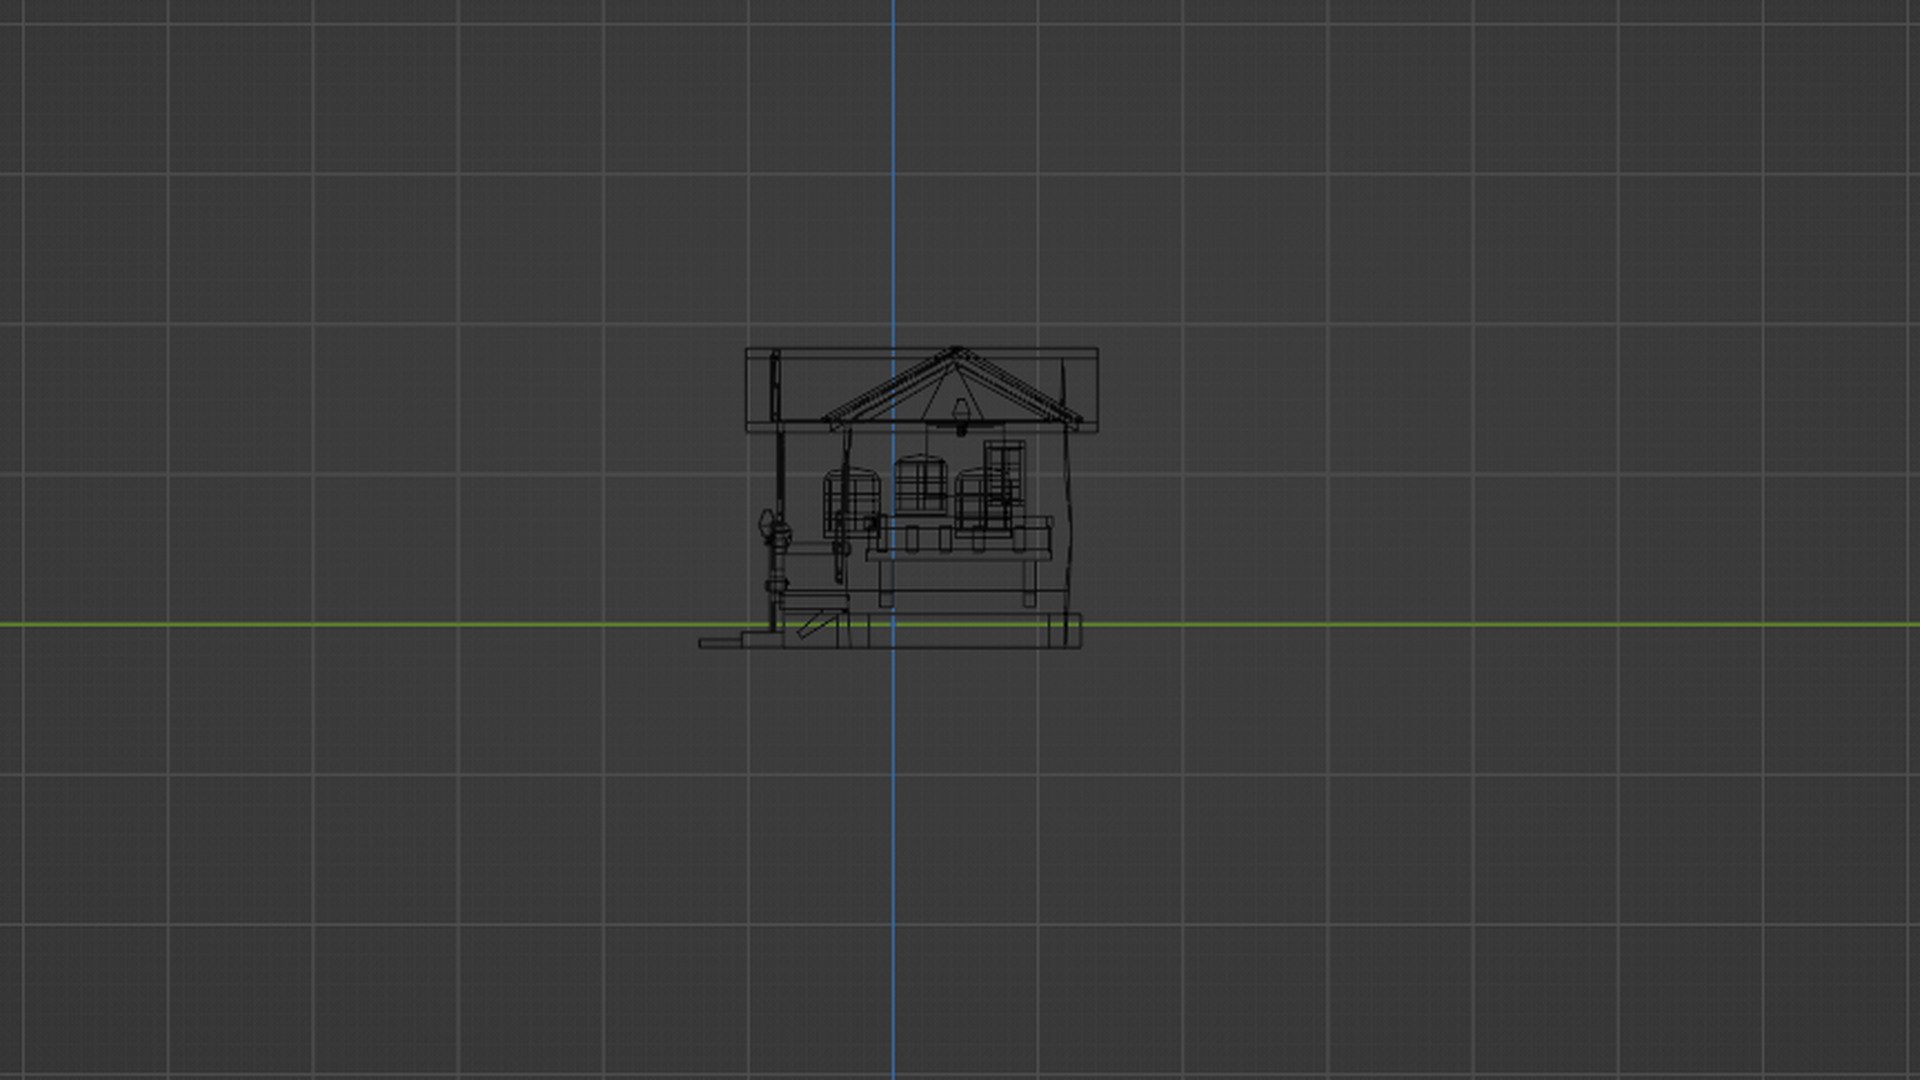Select the table's right leg

(x=1029, y=583)
